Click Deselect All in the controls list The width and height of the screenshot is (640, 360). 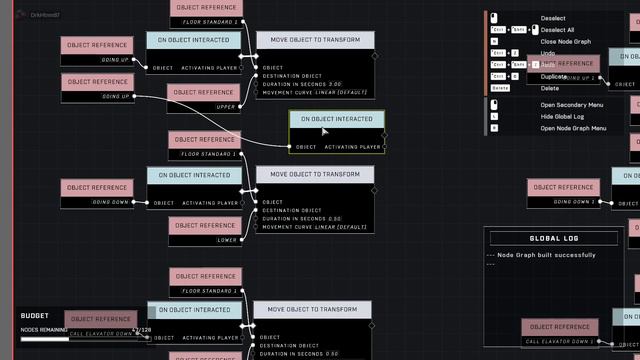coord(557,30)
